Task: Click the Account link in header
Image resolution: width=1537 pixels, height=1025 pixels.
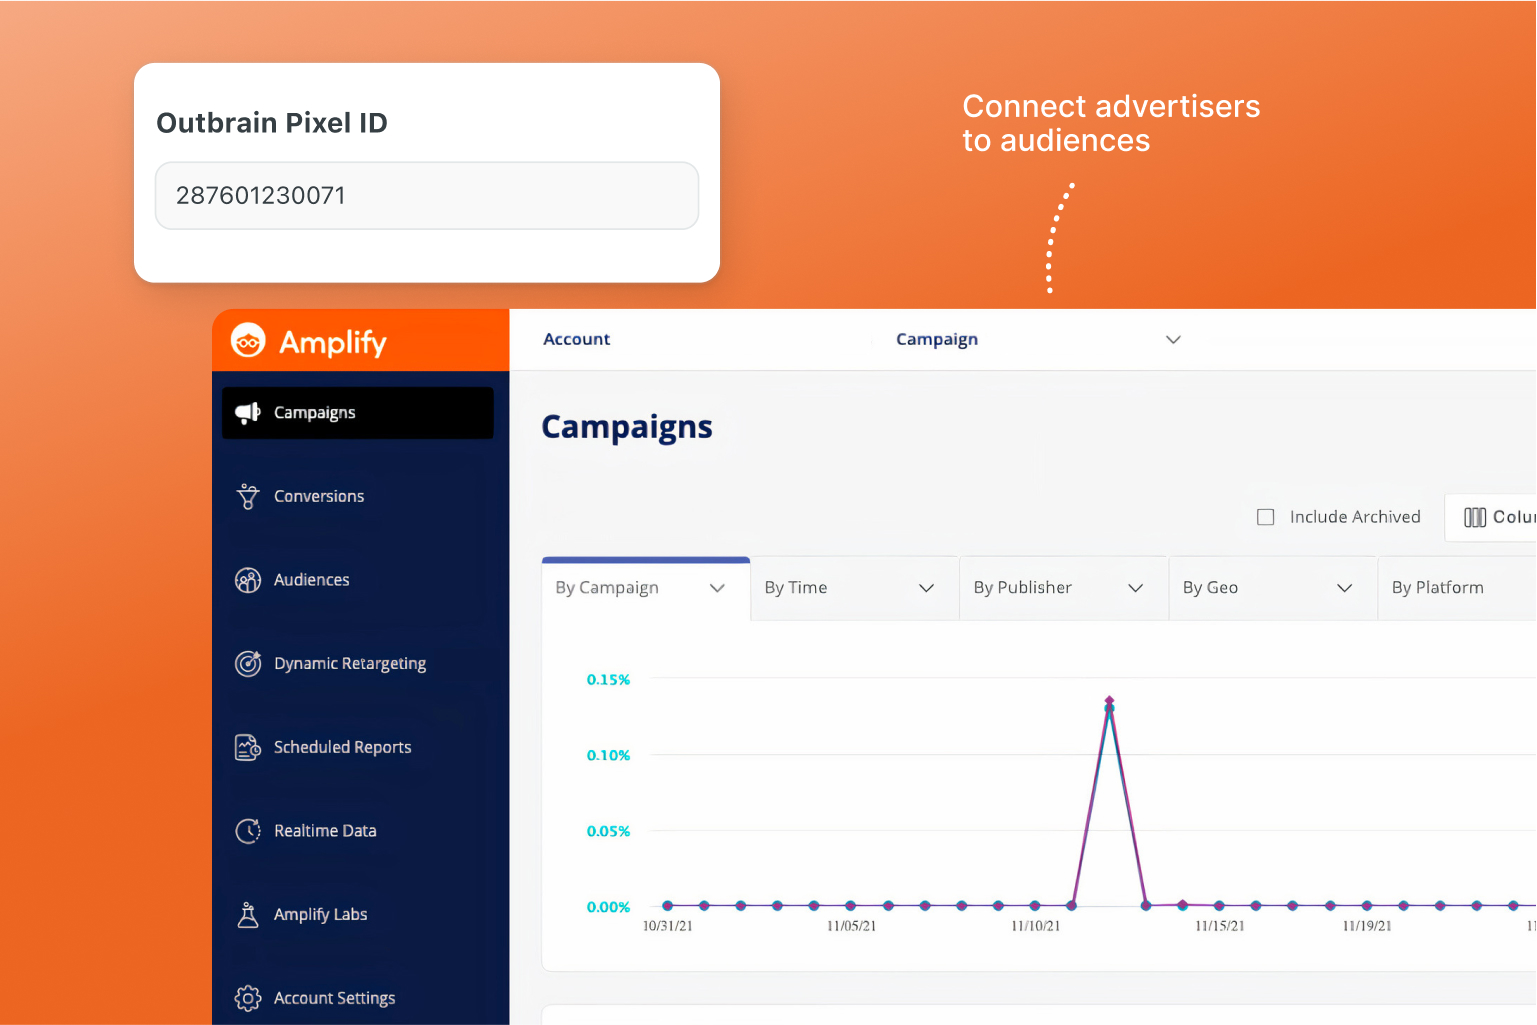Action: pos(576,340)
